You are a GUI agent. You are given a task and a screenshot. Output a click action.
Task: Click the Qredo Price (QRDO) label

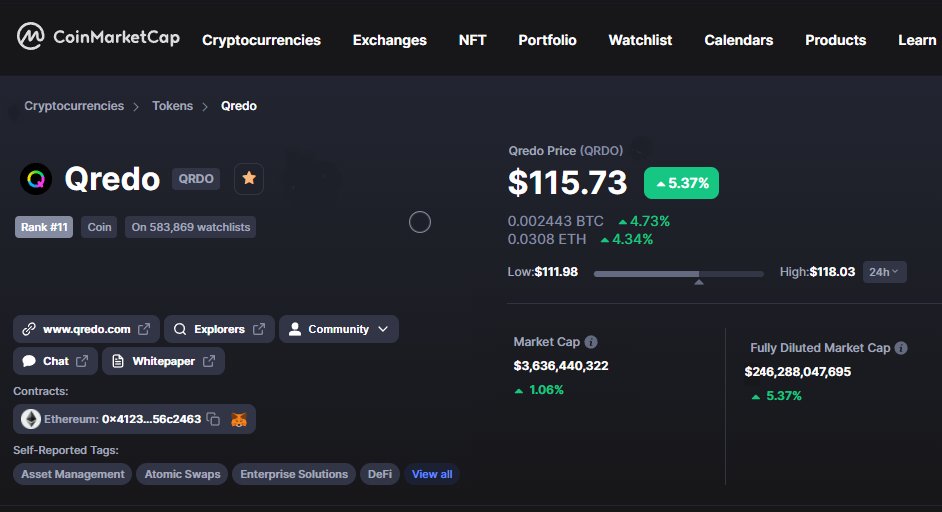click(x=566, y=151)
